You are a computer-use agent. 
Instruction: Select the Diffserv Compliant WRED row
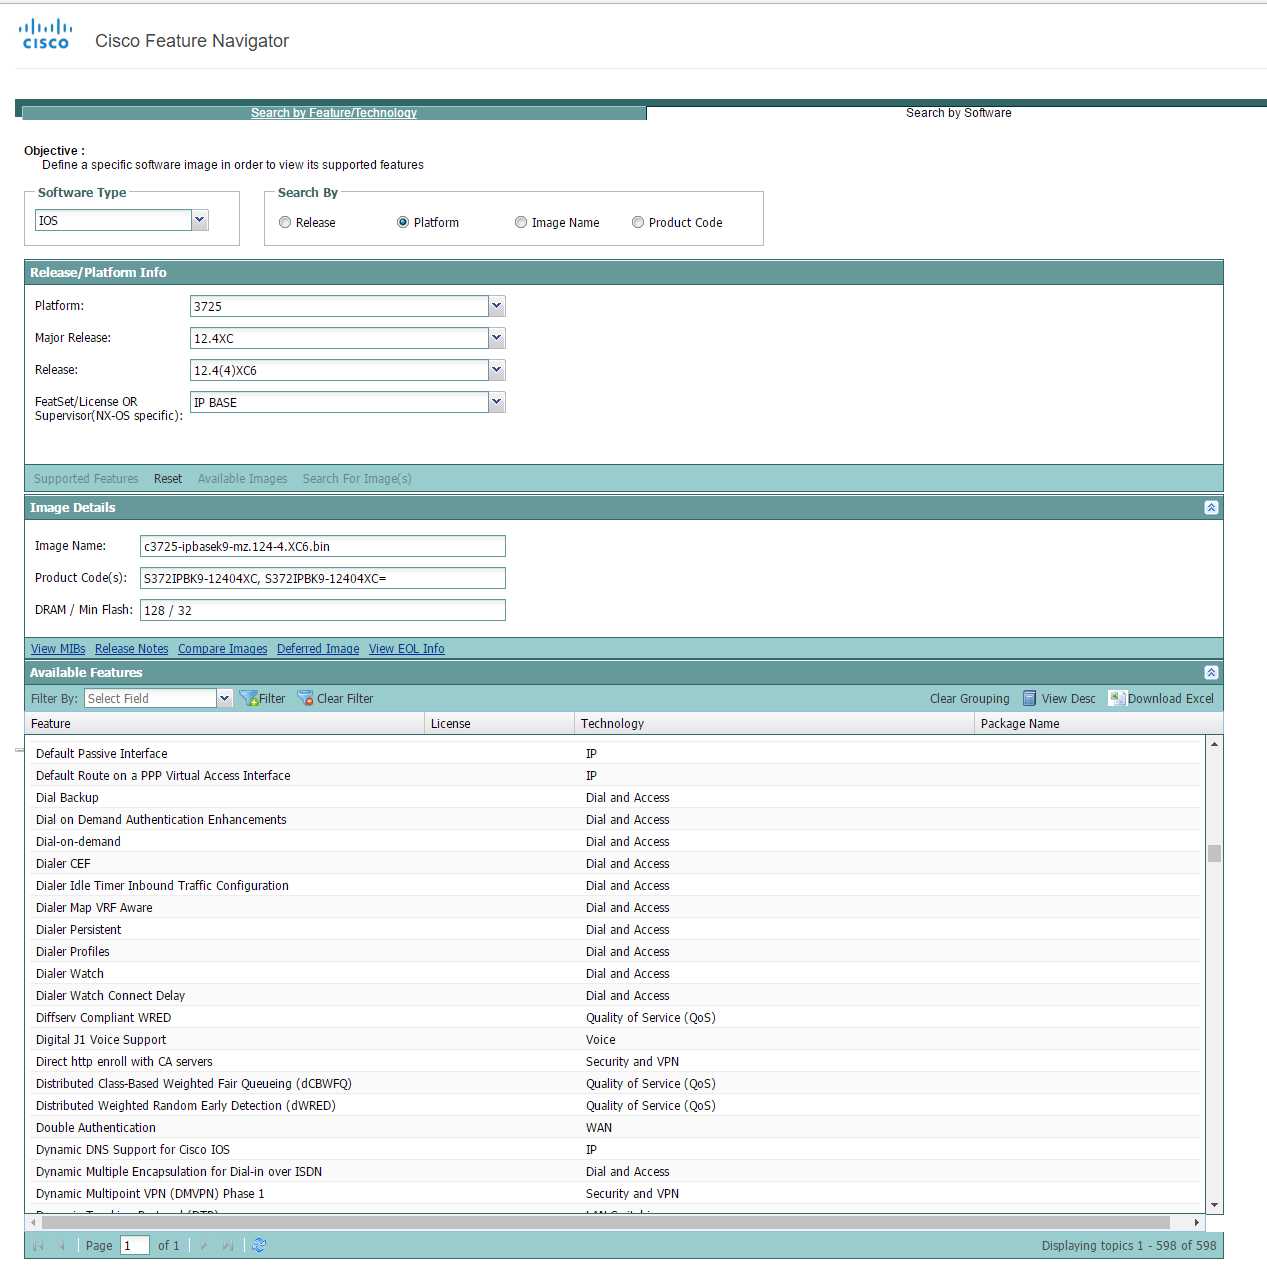613,1018
